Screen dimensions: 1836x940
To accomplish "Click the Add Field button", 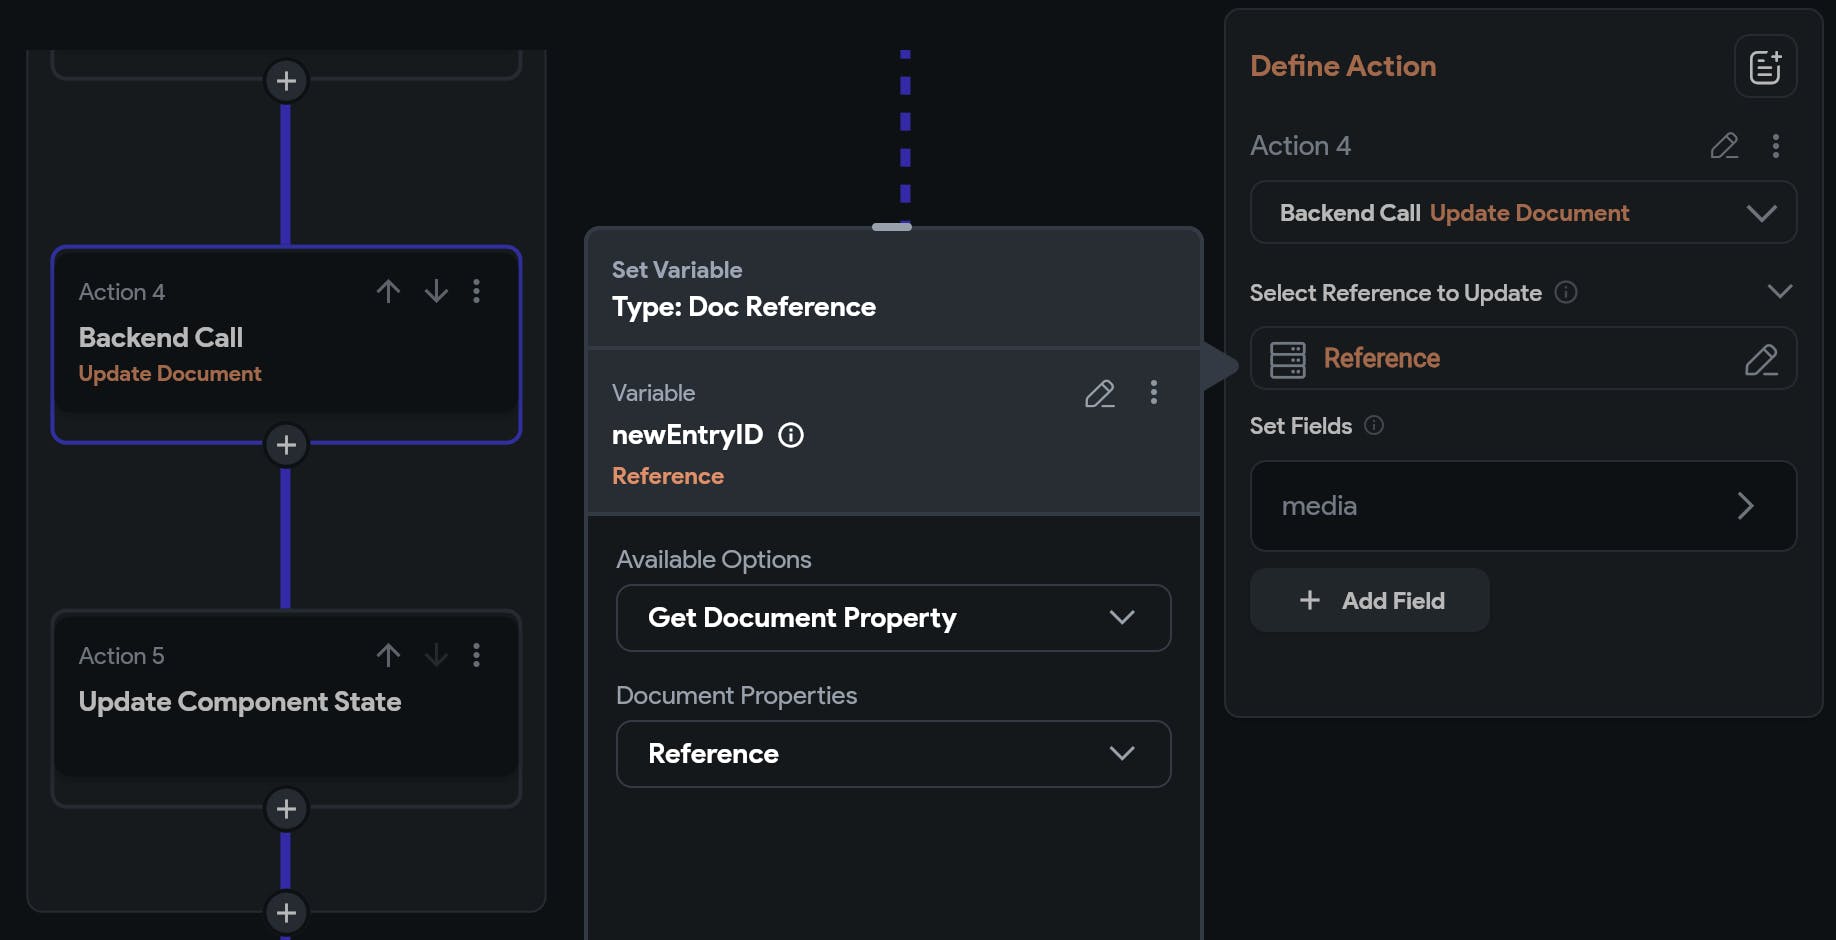I will (1370, 601).
